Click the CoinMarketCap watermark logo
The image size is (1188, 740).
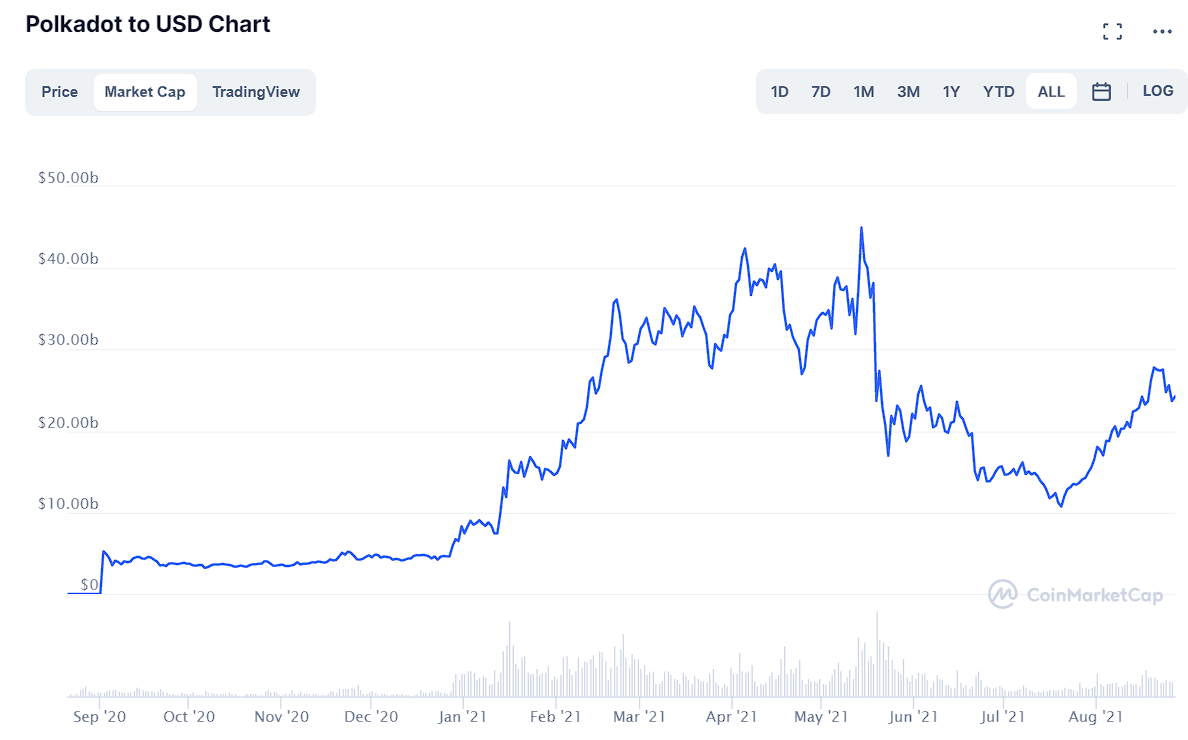pyautogui.click(x=1075, y=594)
